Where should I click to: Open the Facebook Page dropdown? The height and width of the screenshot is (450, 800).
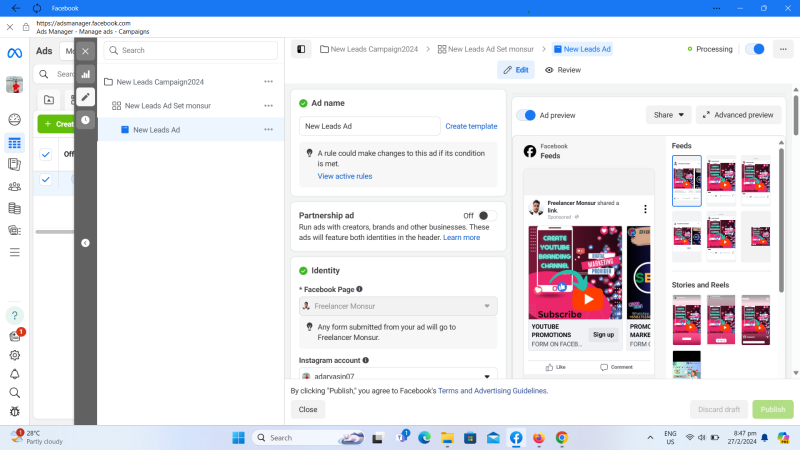398,306
